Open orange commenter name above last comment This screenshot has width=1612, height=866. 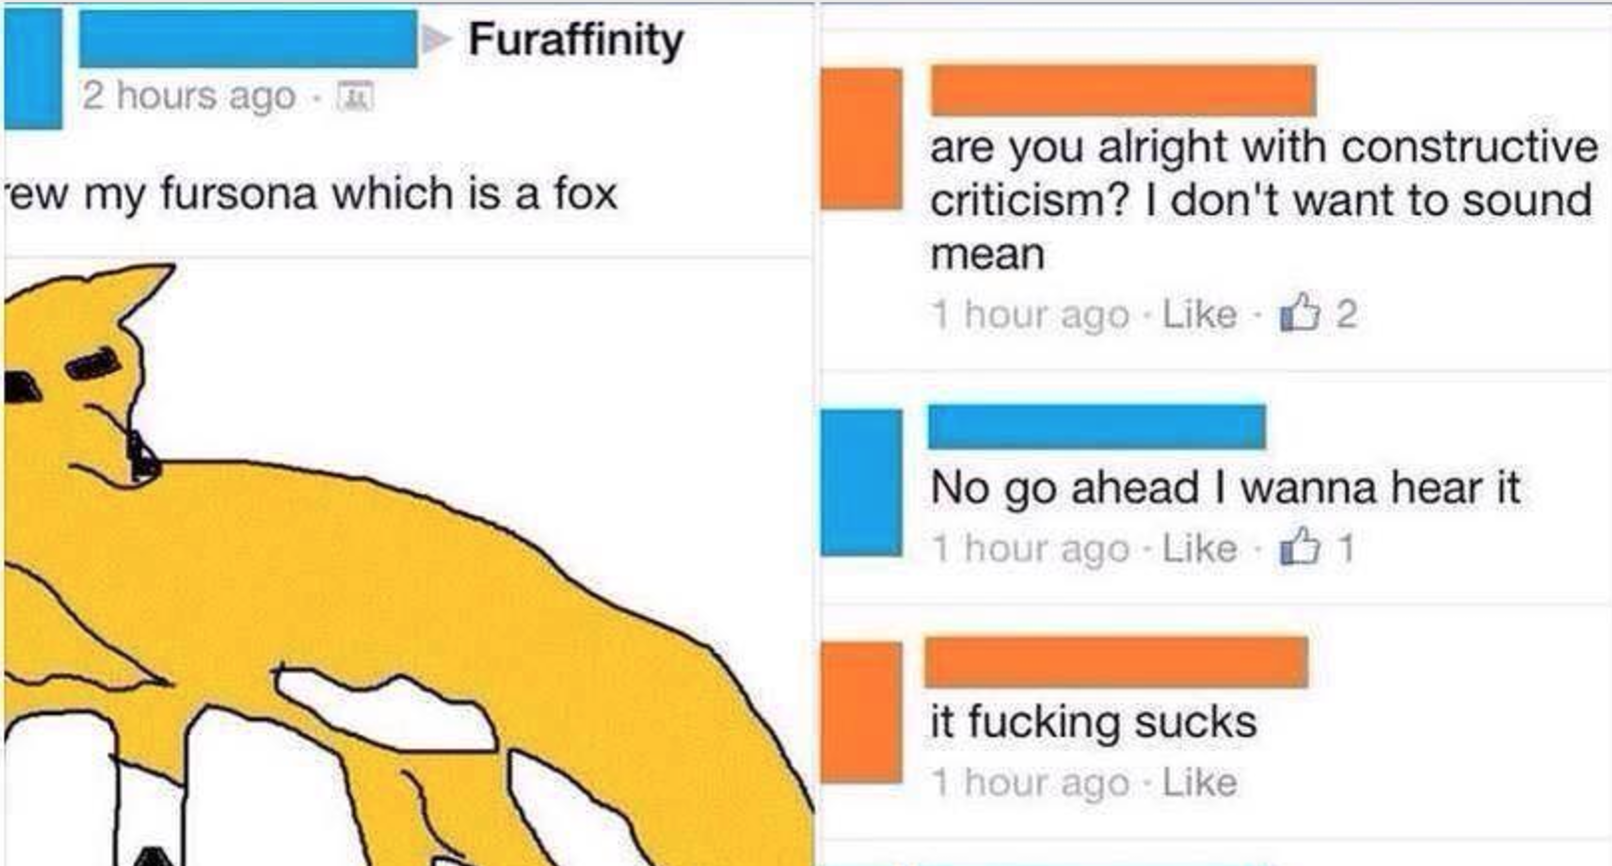click(1116, 662)
